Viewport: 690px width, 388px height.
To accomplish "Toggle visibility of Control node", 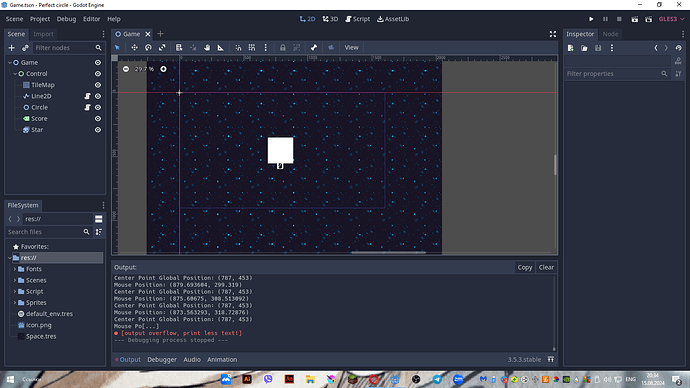I will point(98,74).
